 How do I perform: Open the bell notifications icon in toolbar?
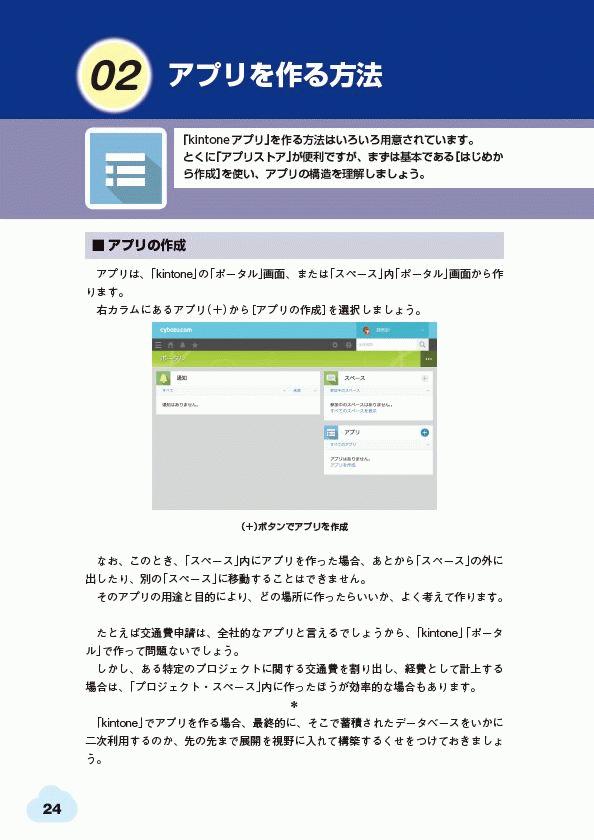183,345
